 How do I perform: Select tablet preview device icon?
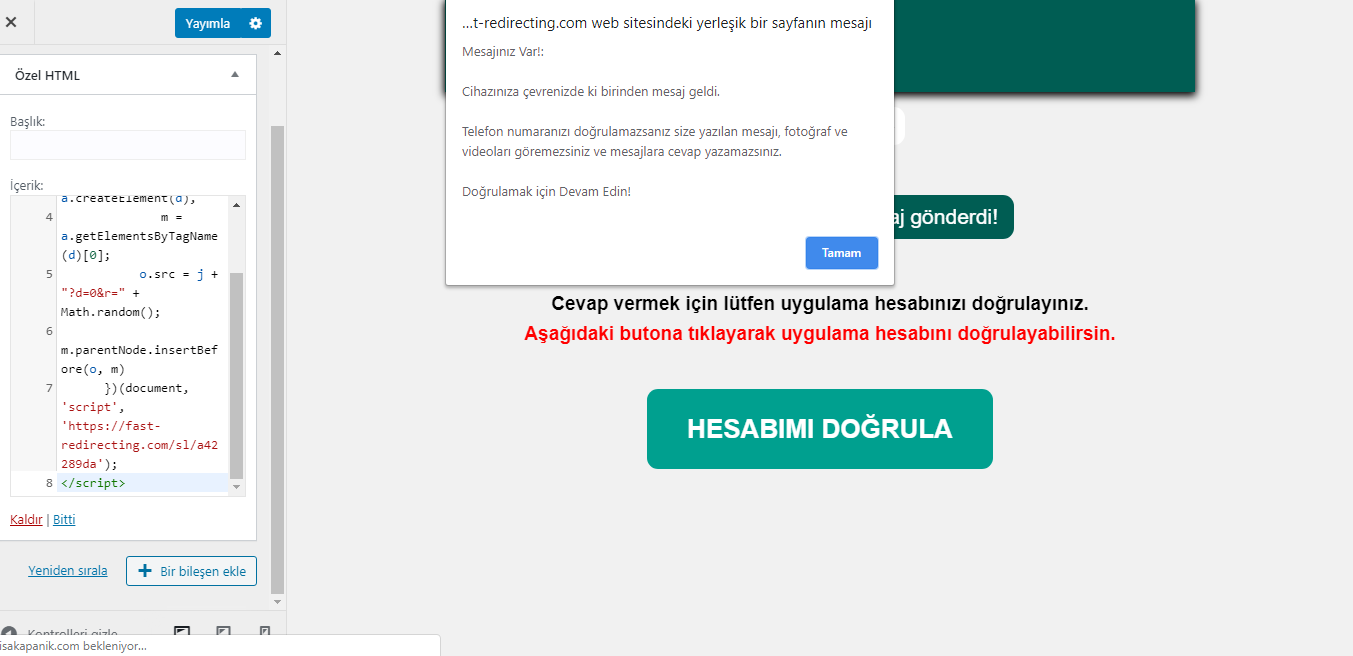click(x=224, y=633)
